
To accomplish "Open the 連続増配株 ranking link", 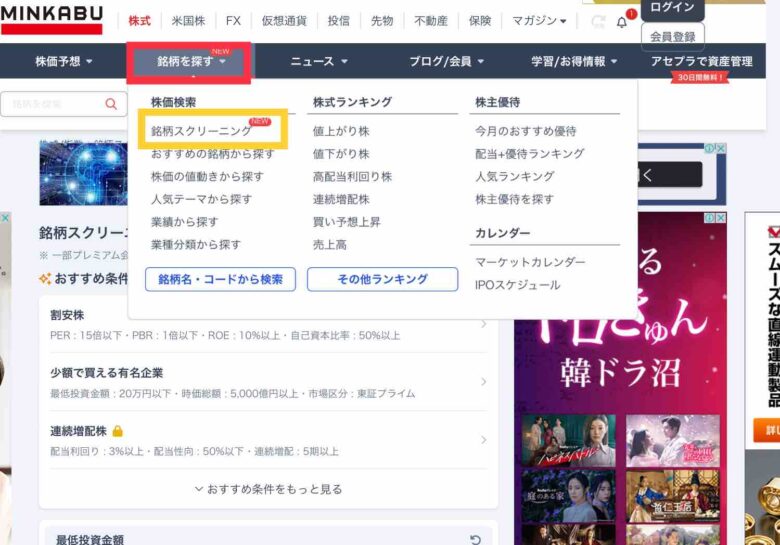I will click(341, 199).
